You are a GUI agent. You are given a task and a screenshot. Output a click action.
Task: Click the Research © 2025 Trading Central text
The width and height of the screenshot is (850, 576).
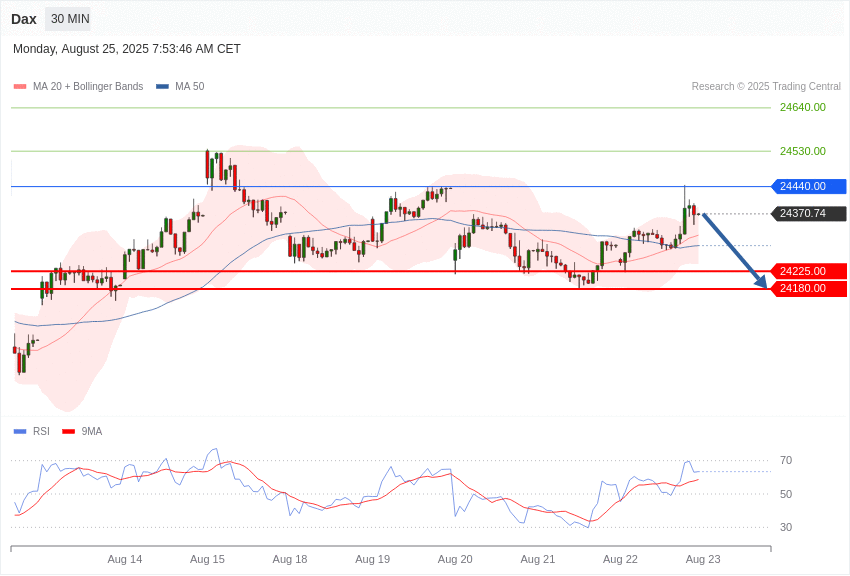(x=766, y=87)
